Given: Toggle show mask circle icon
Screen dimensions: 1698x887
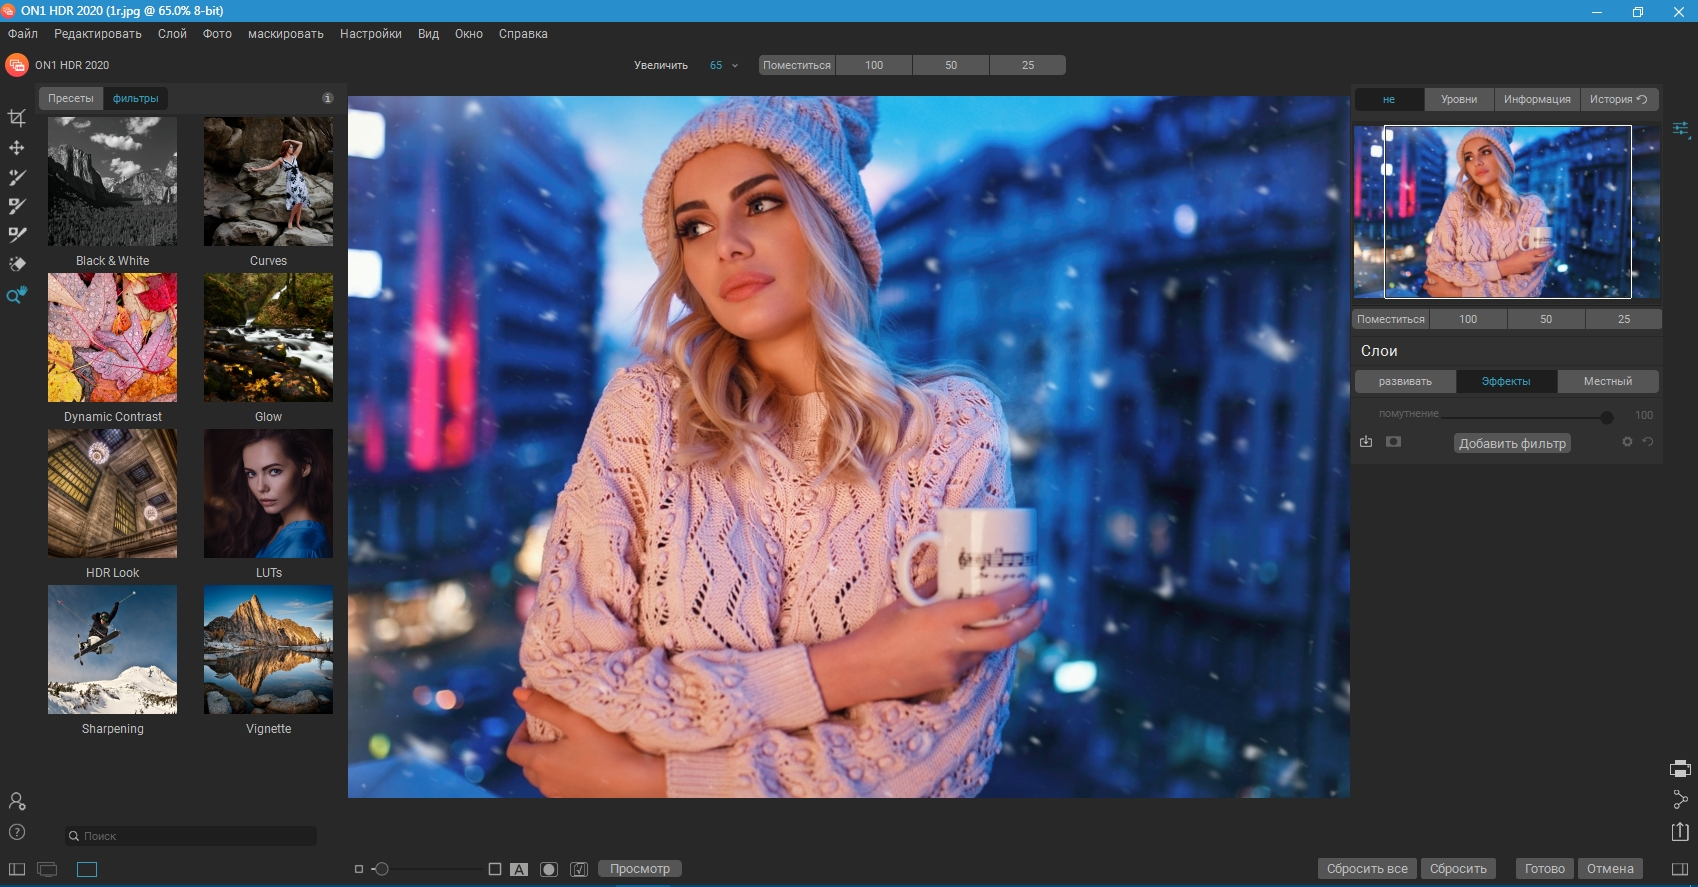Looking at the screenshot, I should click(x=549, y=869).
